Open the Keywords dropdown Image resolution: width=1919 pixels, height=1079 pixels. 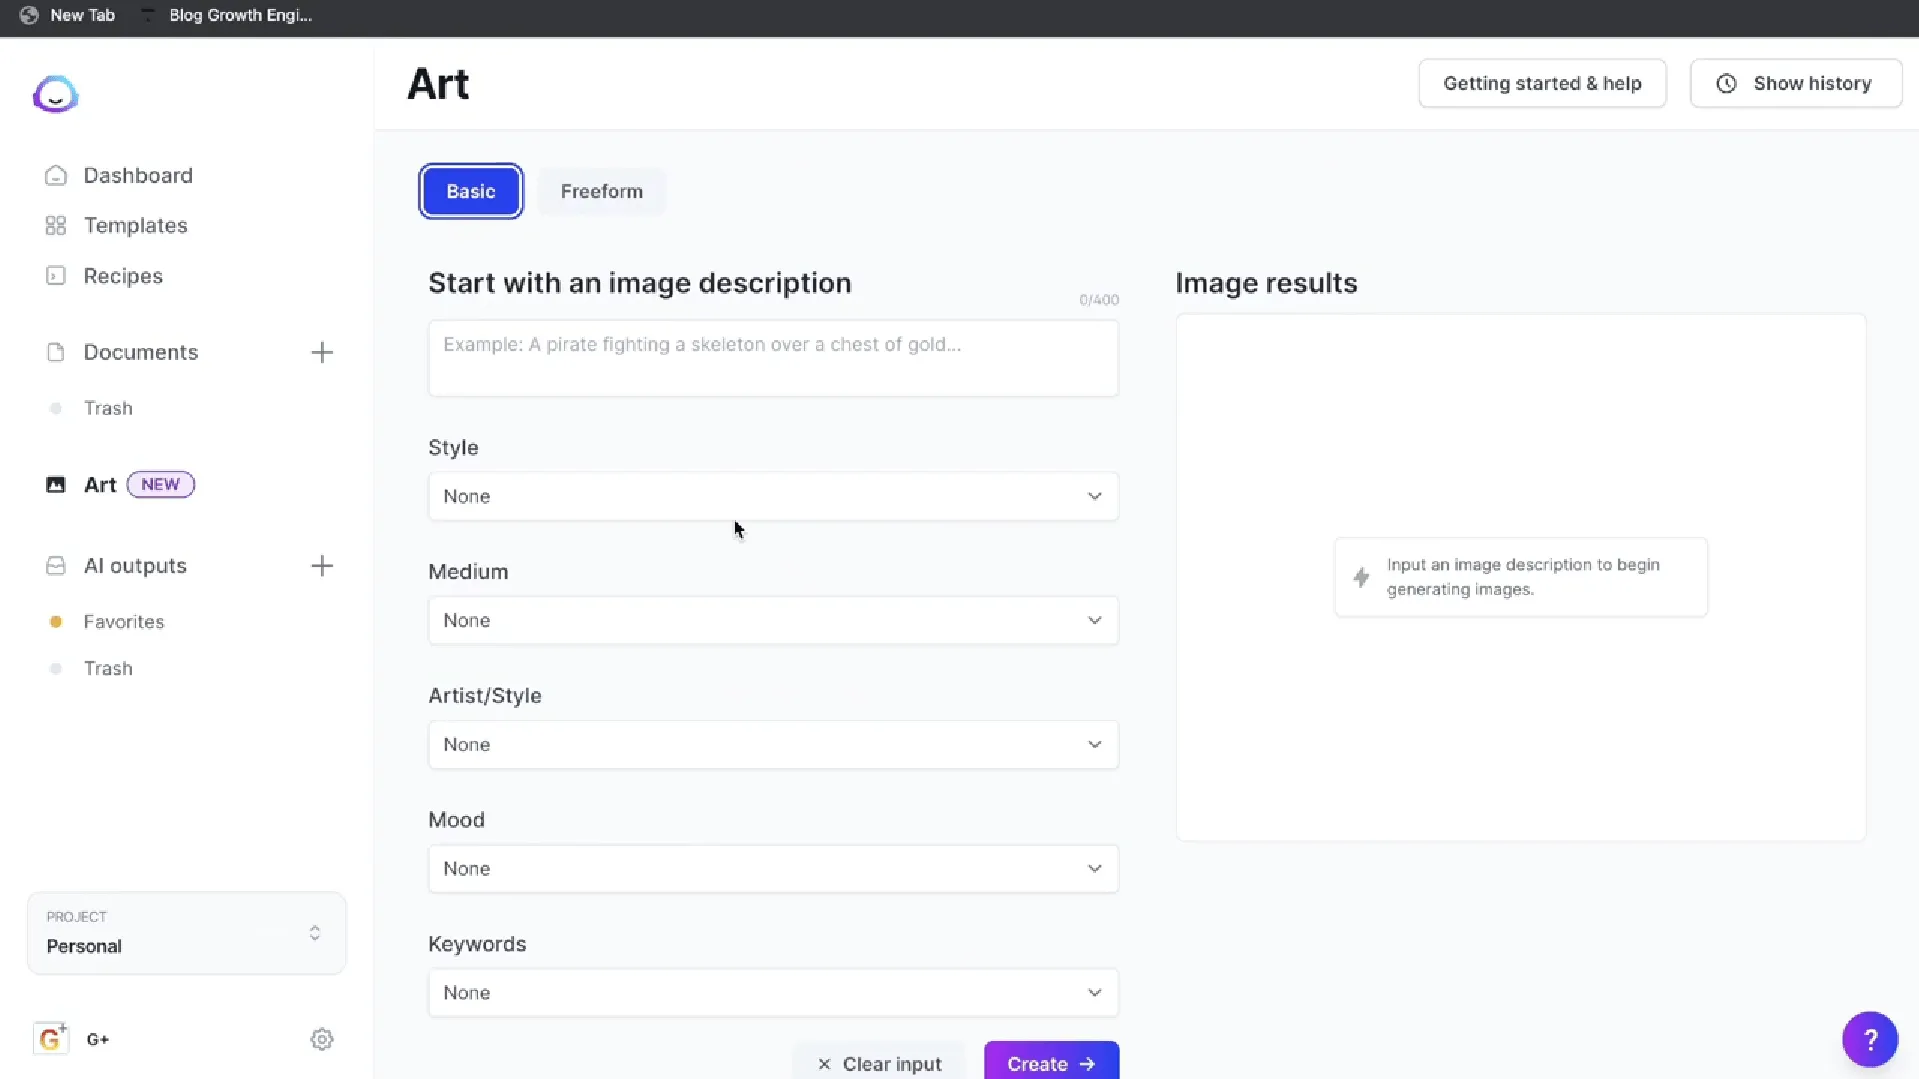click(x=773, y=992)
